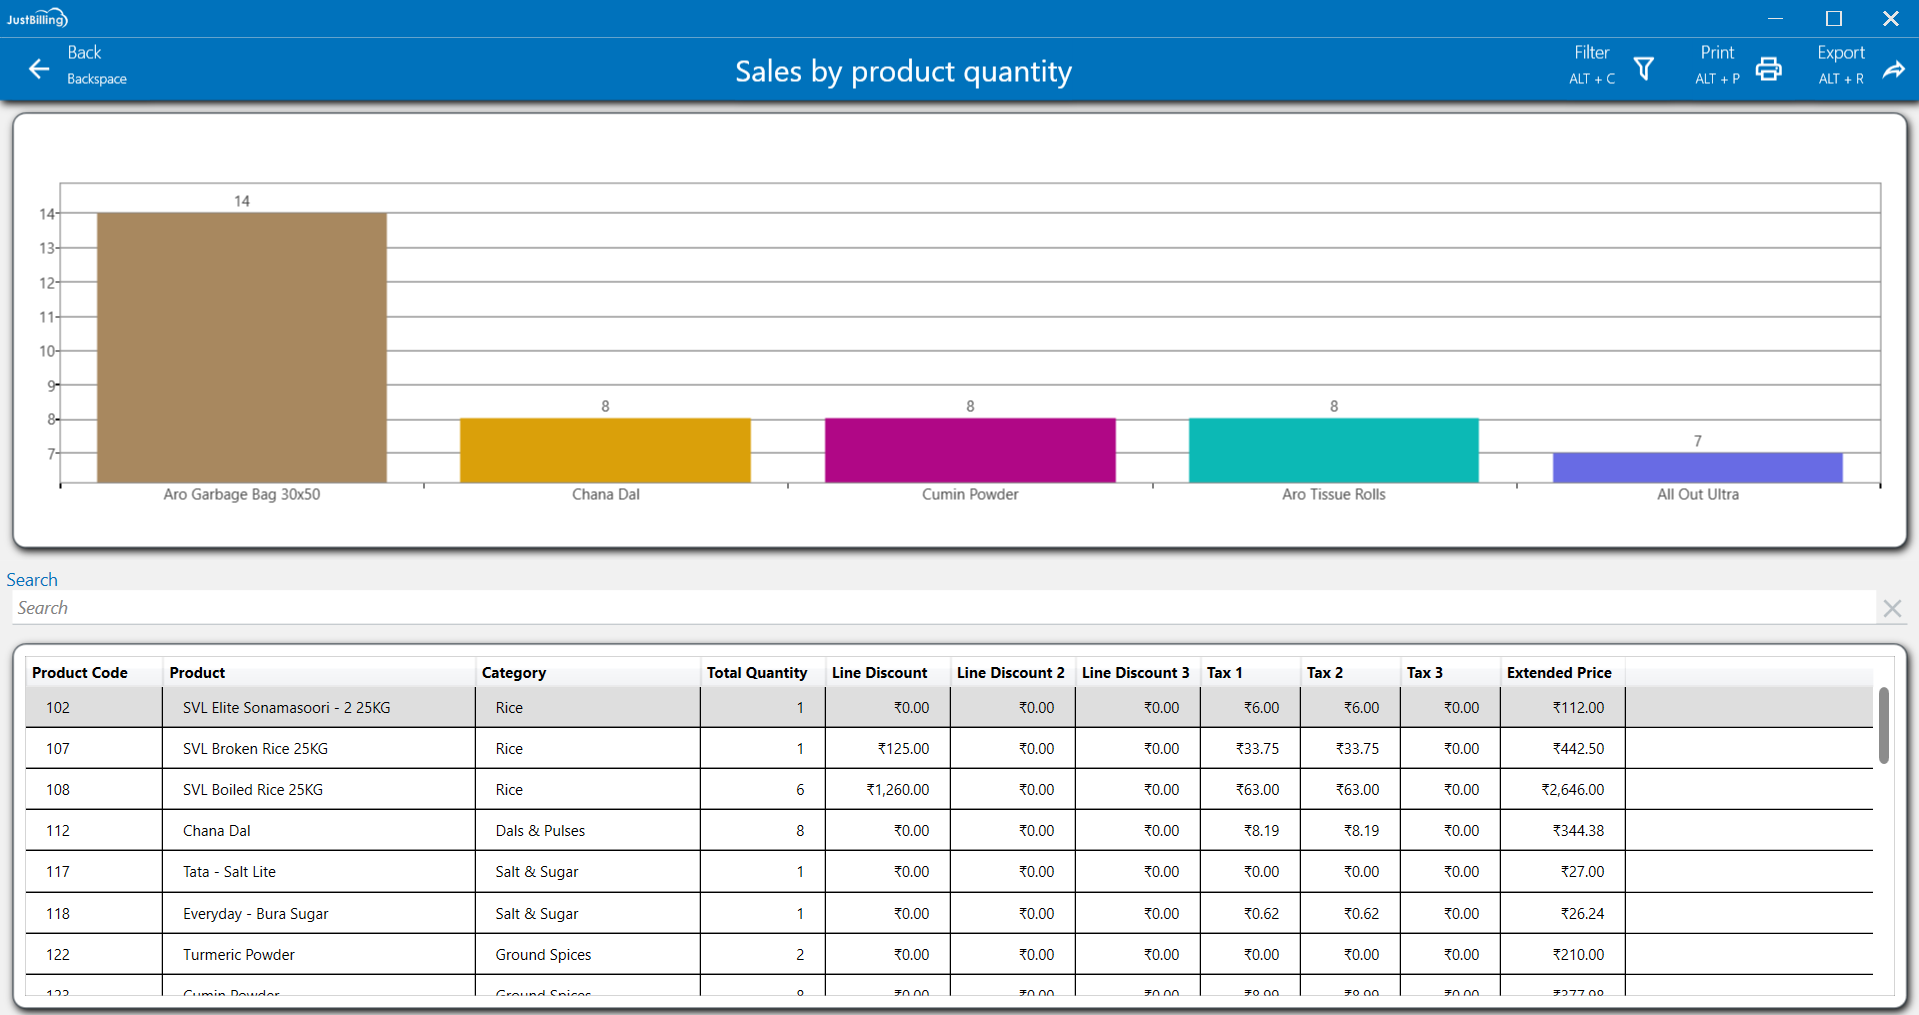This screenshot has height=1015, width=1919.
Task: Sort by Total Quantity column header
Action: pos(756,673)
